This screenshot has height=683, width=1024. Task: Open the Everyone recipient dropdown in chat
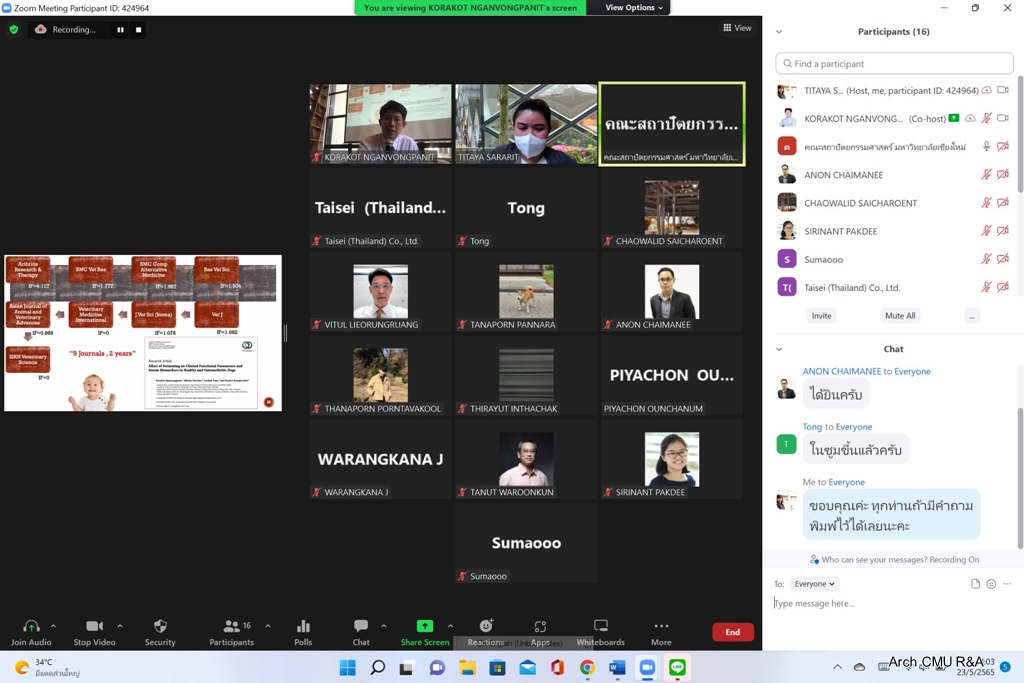814,584
